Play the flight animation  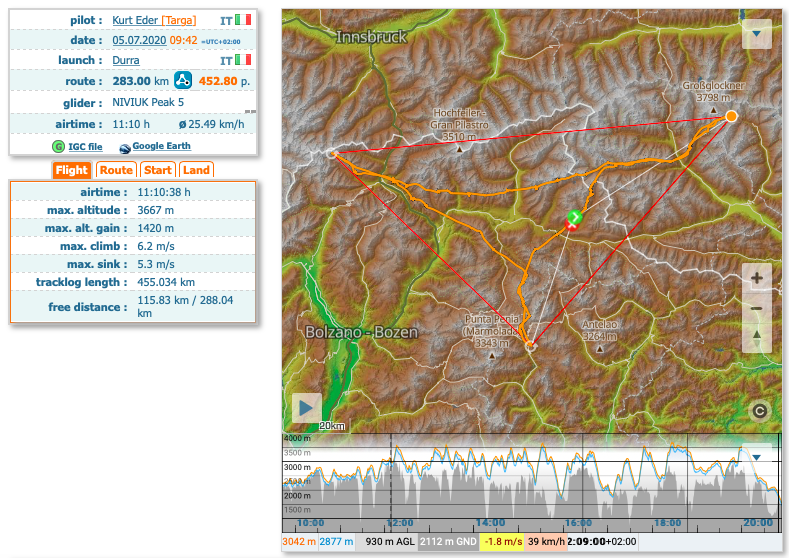pos(307,408)
